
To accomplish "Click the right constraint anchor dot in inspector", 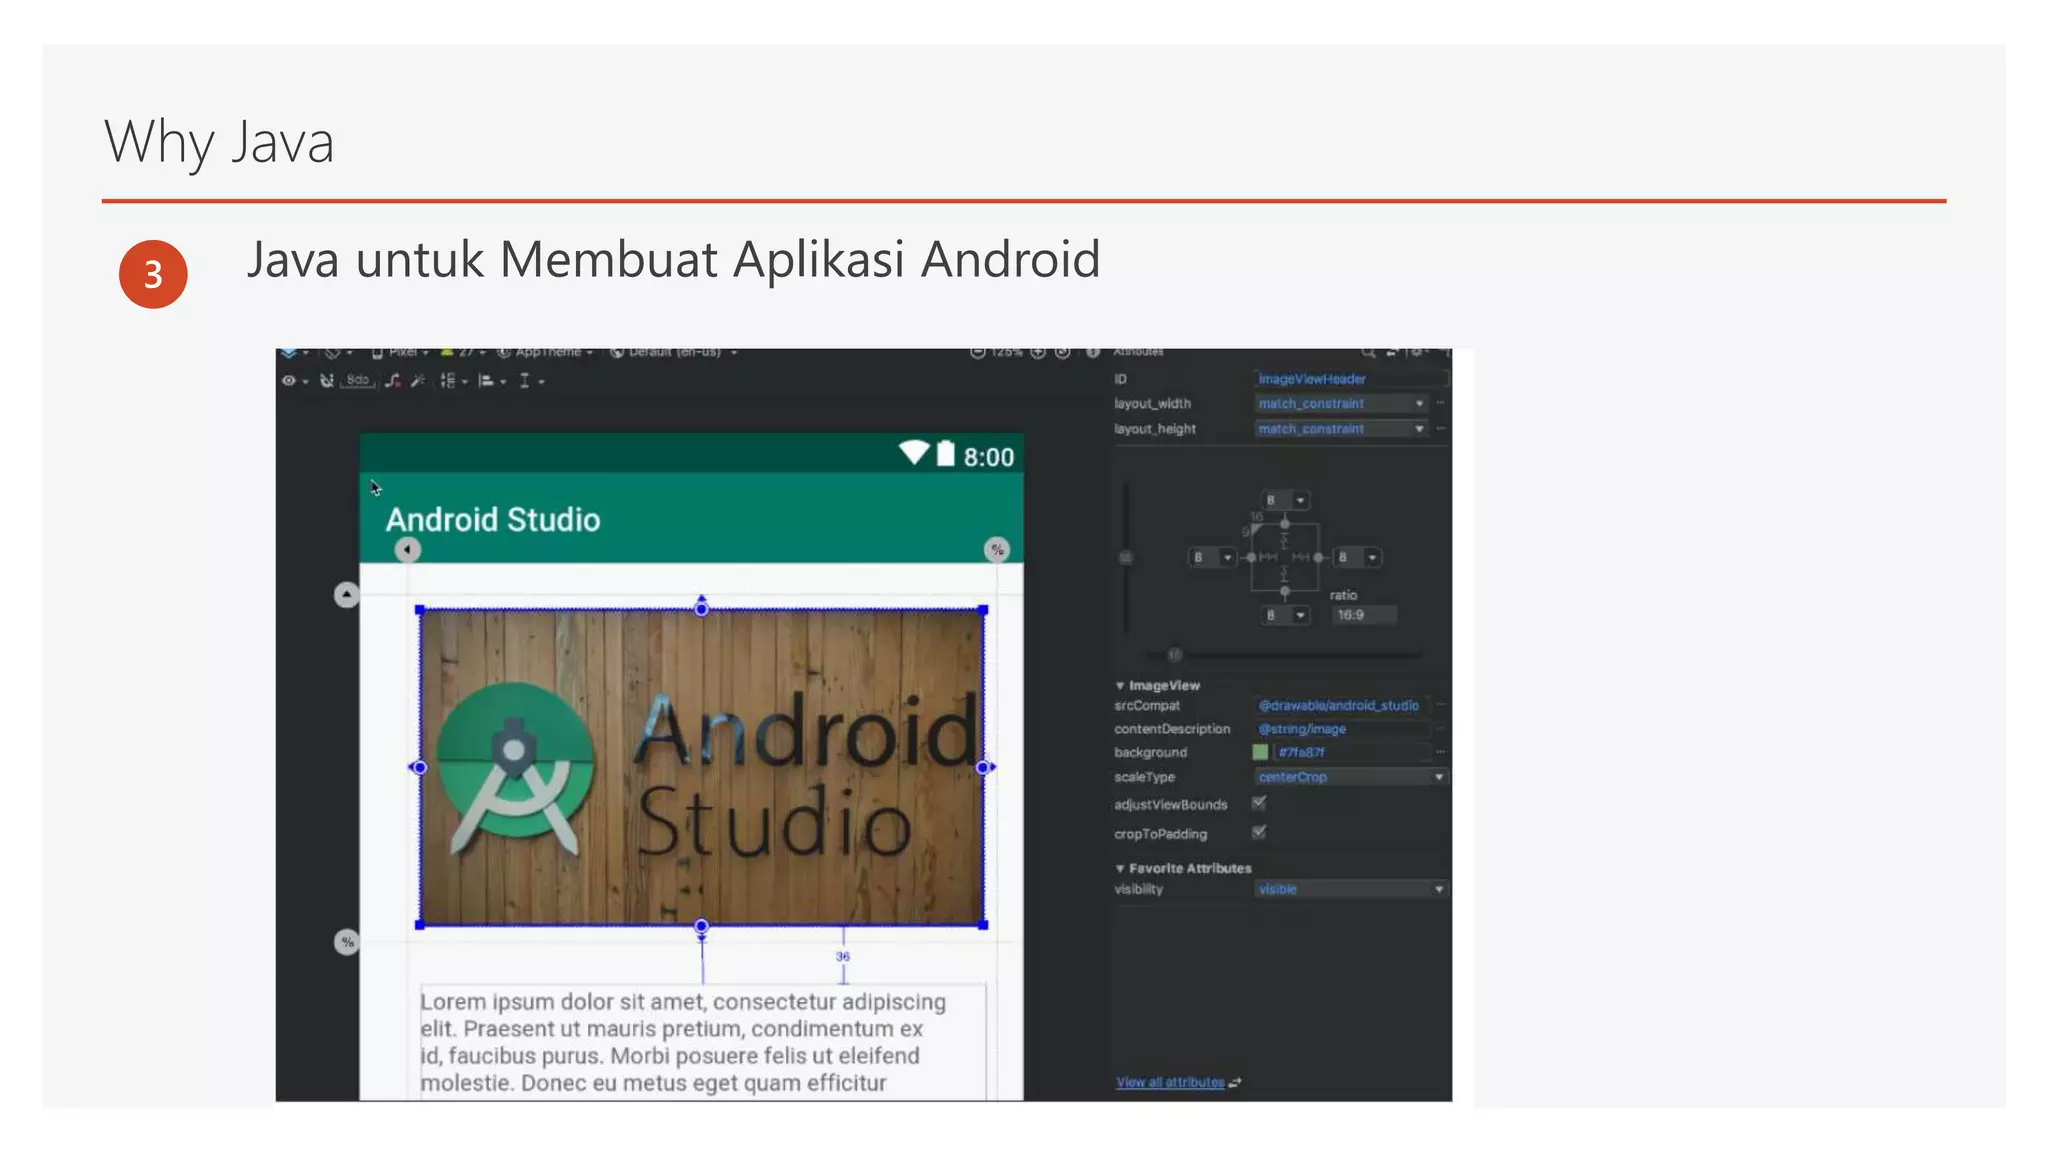I will tap(1318, 557).
